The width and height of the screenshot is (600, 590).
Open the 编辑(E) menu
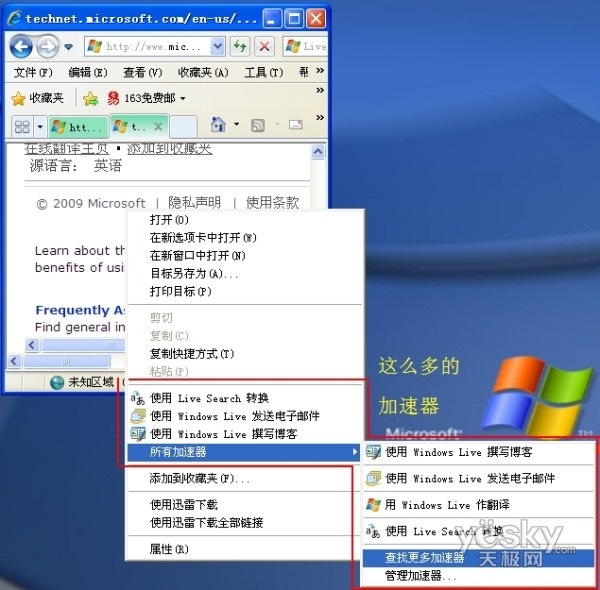click(88, 72)
